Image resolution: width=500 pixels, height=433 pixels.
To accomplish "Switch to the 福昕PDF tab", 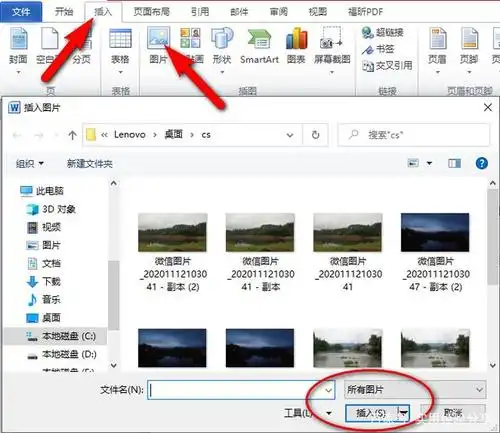I will coord(365,12).
